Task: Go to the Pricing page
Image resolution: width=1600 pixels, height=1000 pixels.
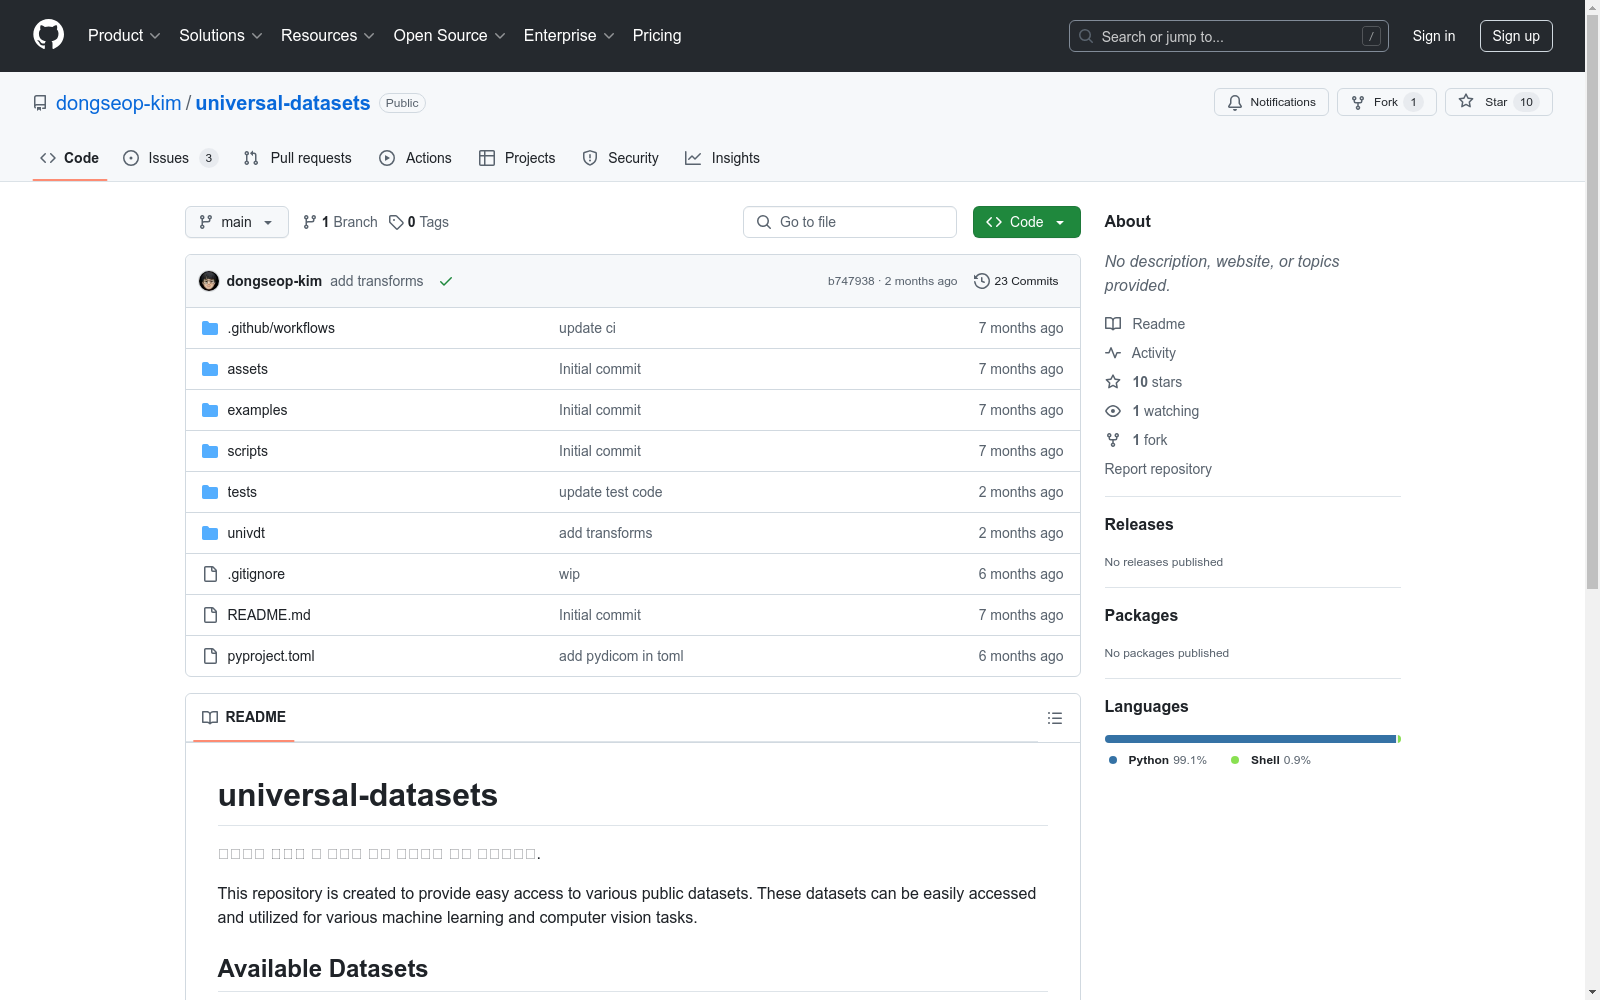Action: 657,35
